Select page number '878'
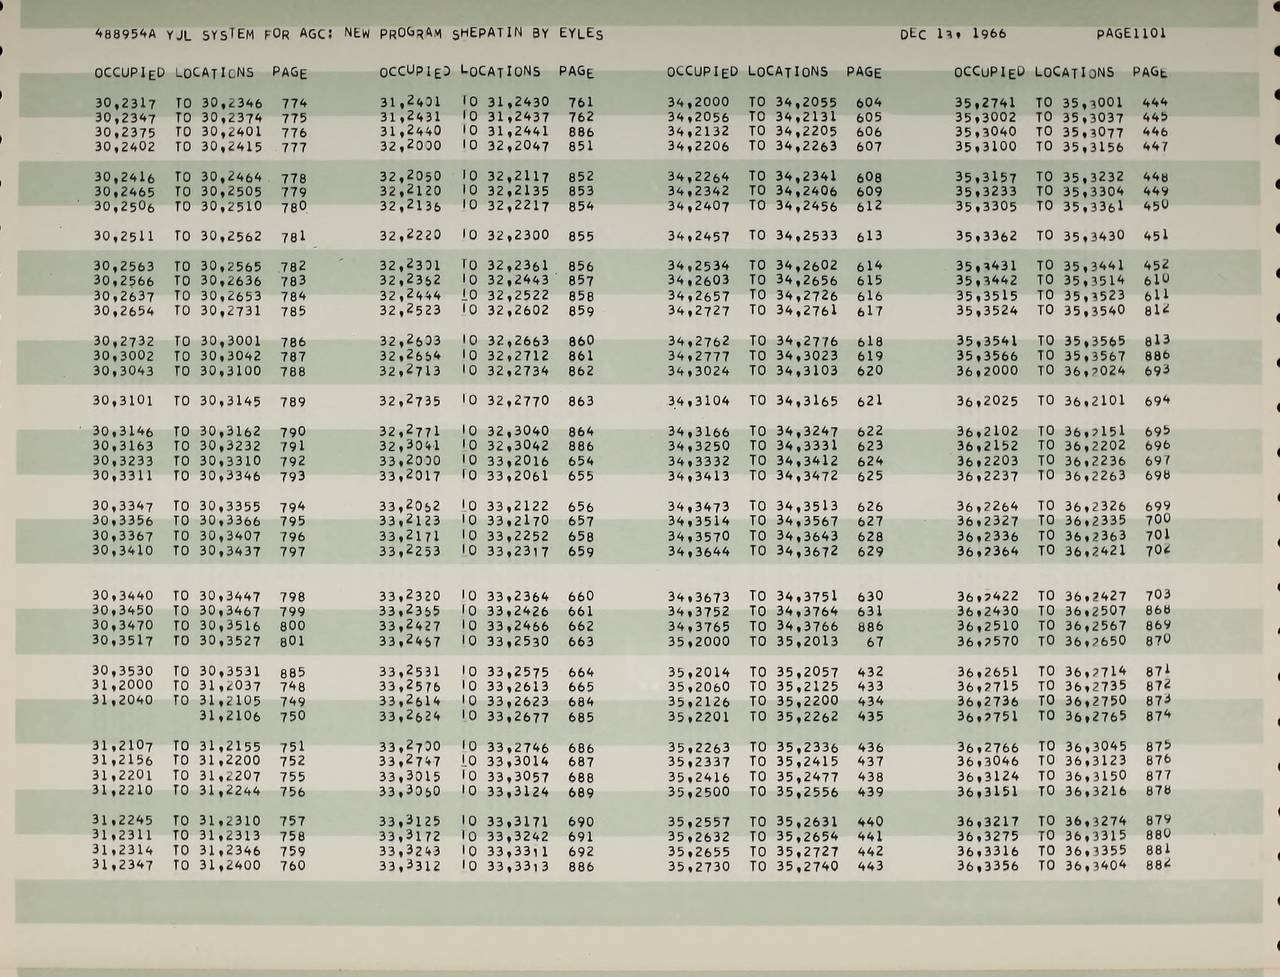 tap(1158, 790)
